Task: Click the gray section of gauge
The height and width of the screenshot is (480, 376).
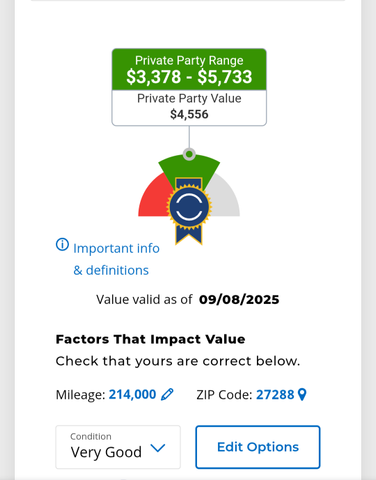Action: pyautogui.click(x=223, y=199)
